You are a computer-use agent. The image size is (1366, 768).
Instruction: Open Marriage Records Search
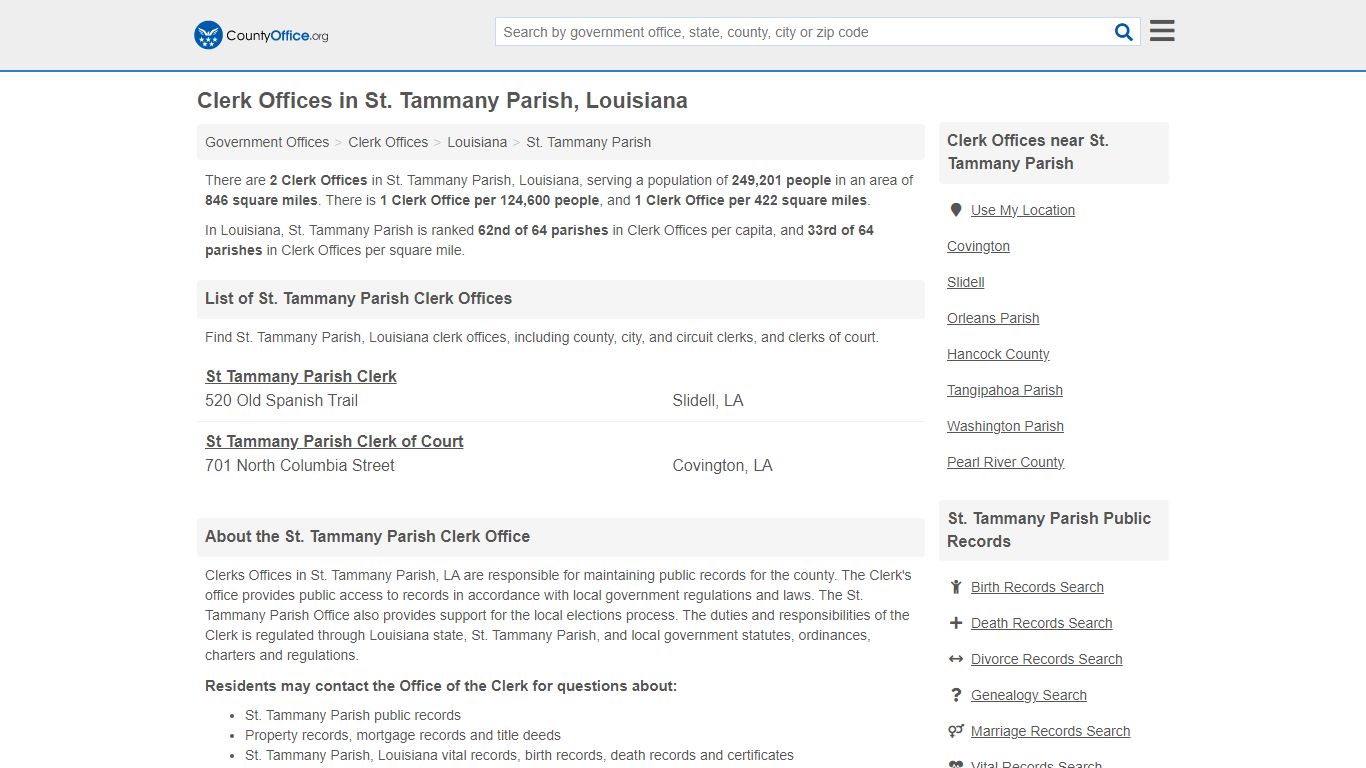coord(1050,731)
